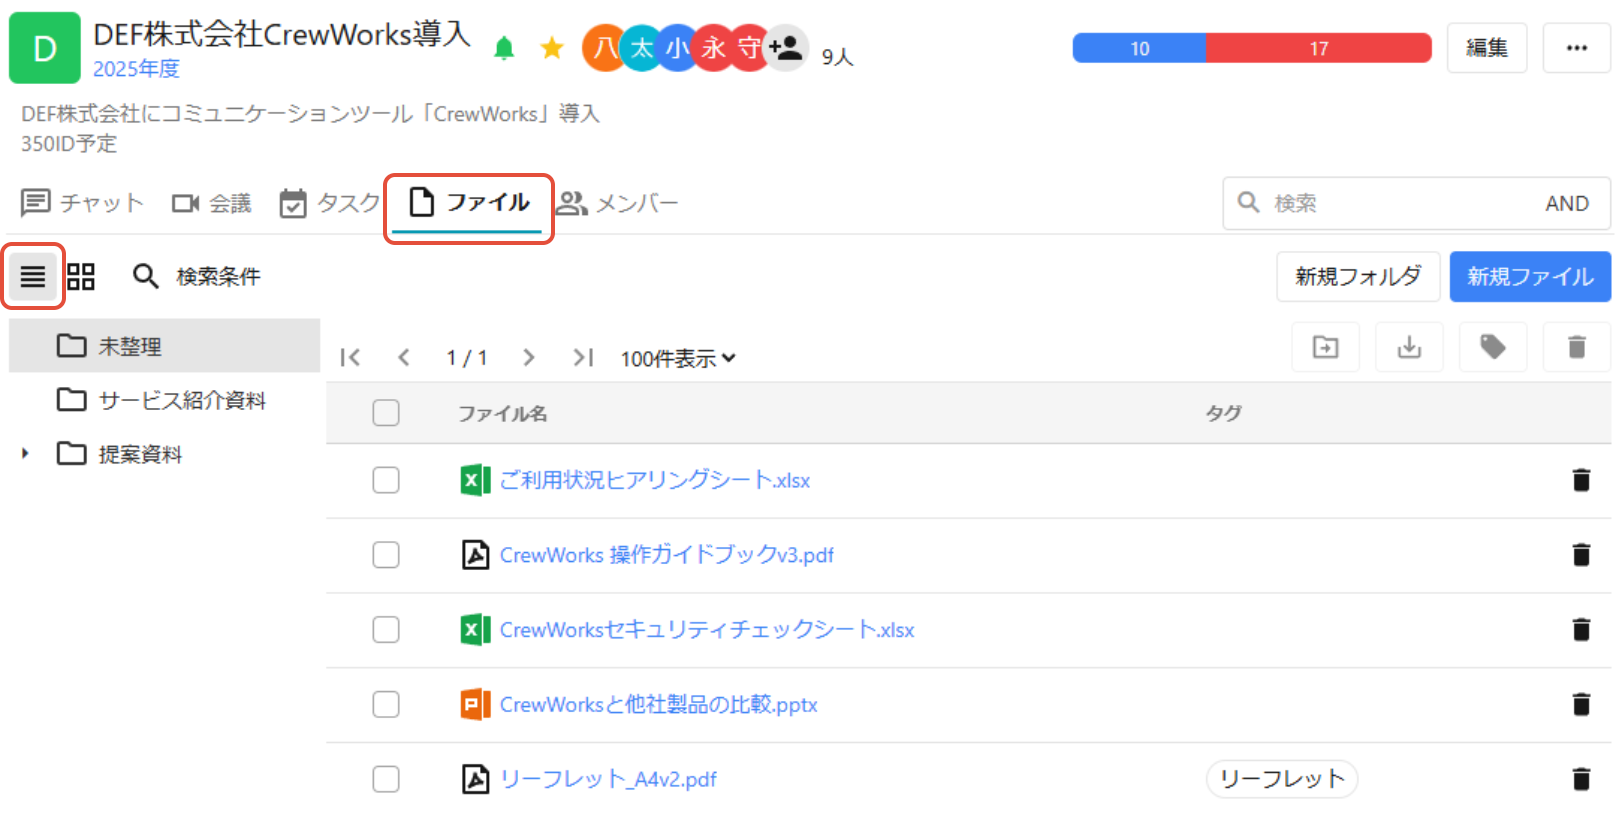Delete CrewWorksセキュリティチェックシート.xlsx with trash icon

pyautogui.click(x=1581, y=630)
